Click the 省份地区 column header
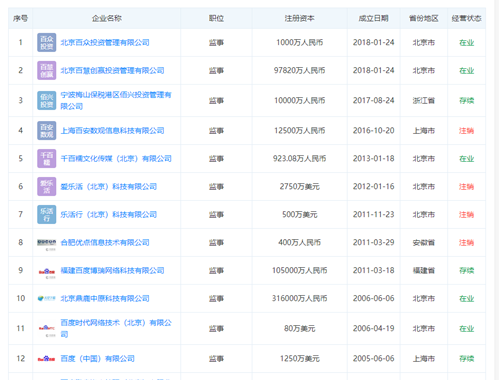500x380 pixels. point(424,18)
